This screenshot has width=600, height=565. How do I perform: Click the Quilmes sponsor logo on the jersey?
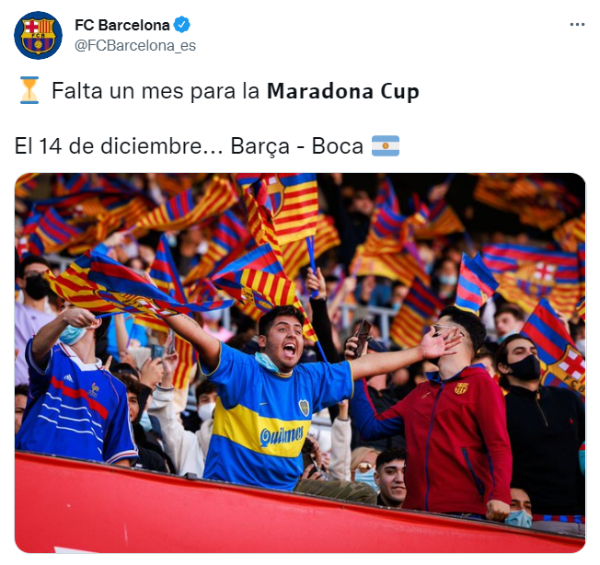pyautogui.click(x=282, y=436)
